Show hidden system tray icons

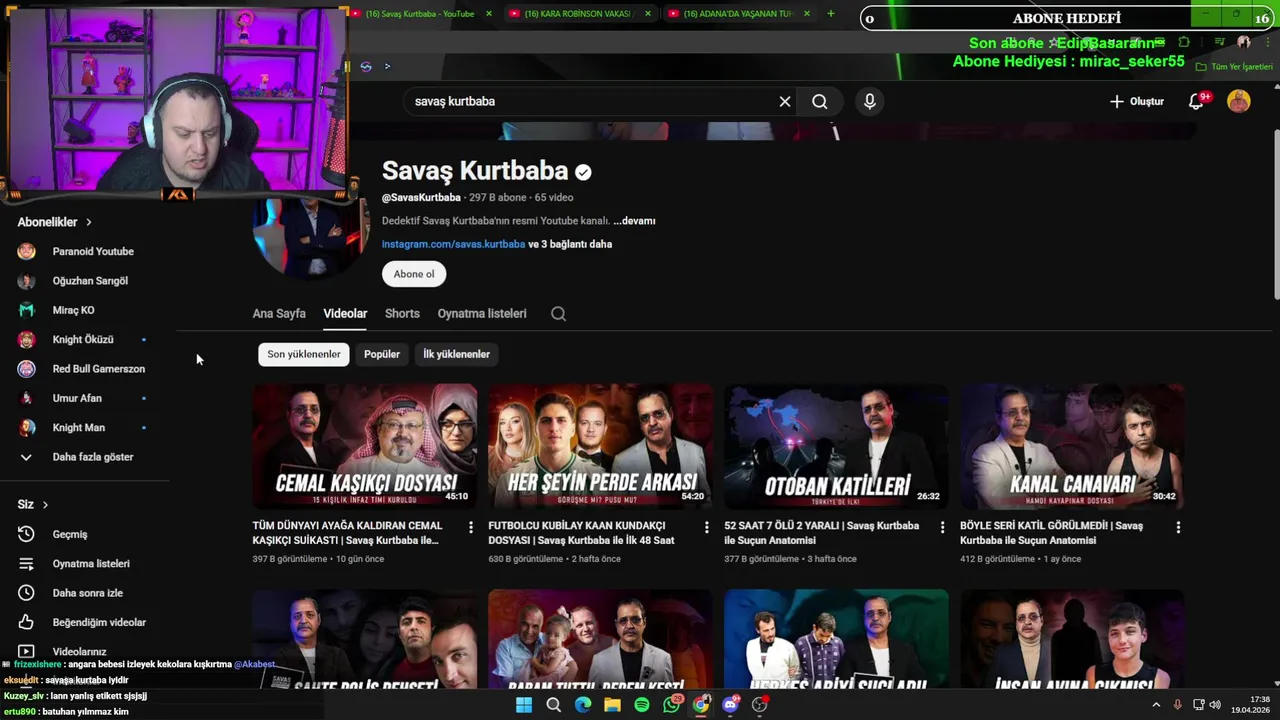[x=1157, y=705]
